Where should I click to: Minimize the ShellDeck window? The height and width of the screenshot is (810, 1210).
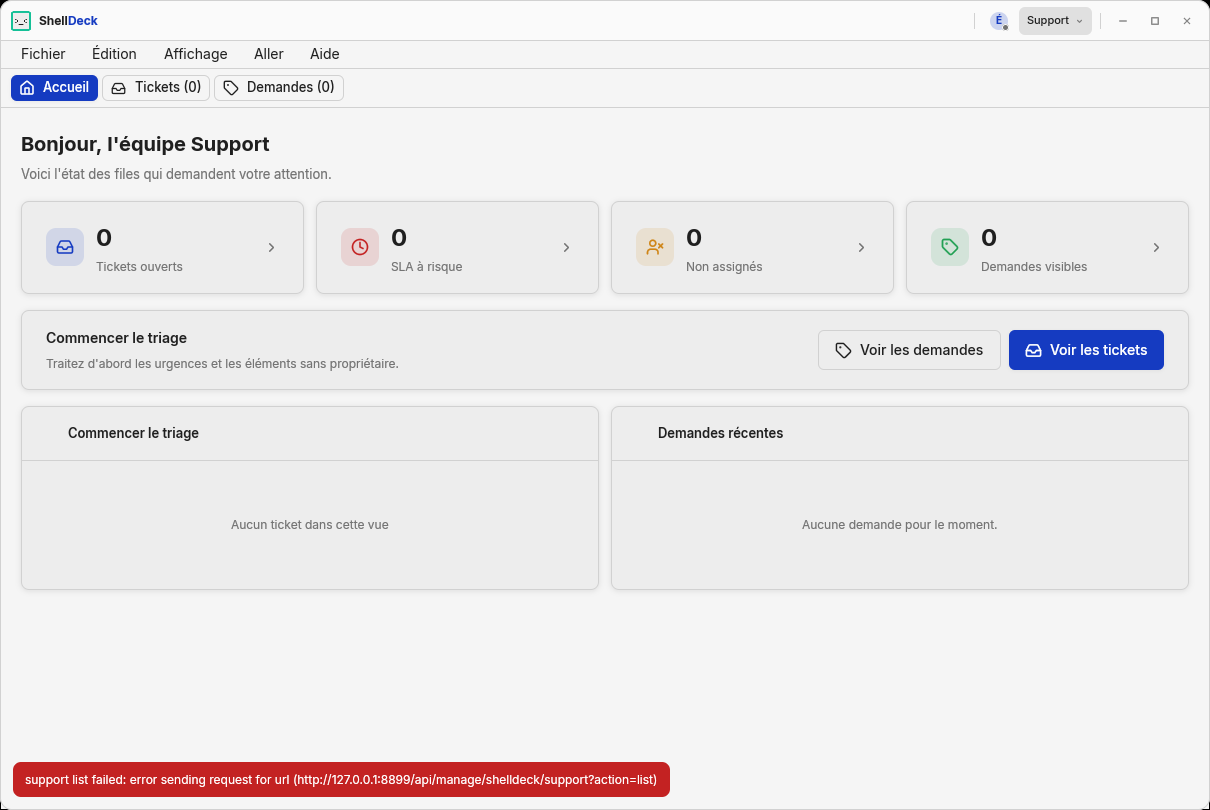[x=1123, y=21]
